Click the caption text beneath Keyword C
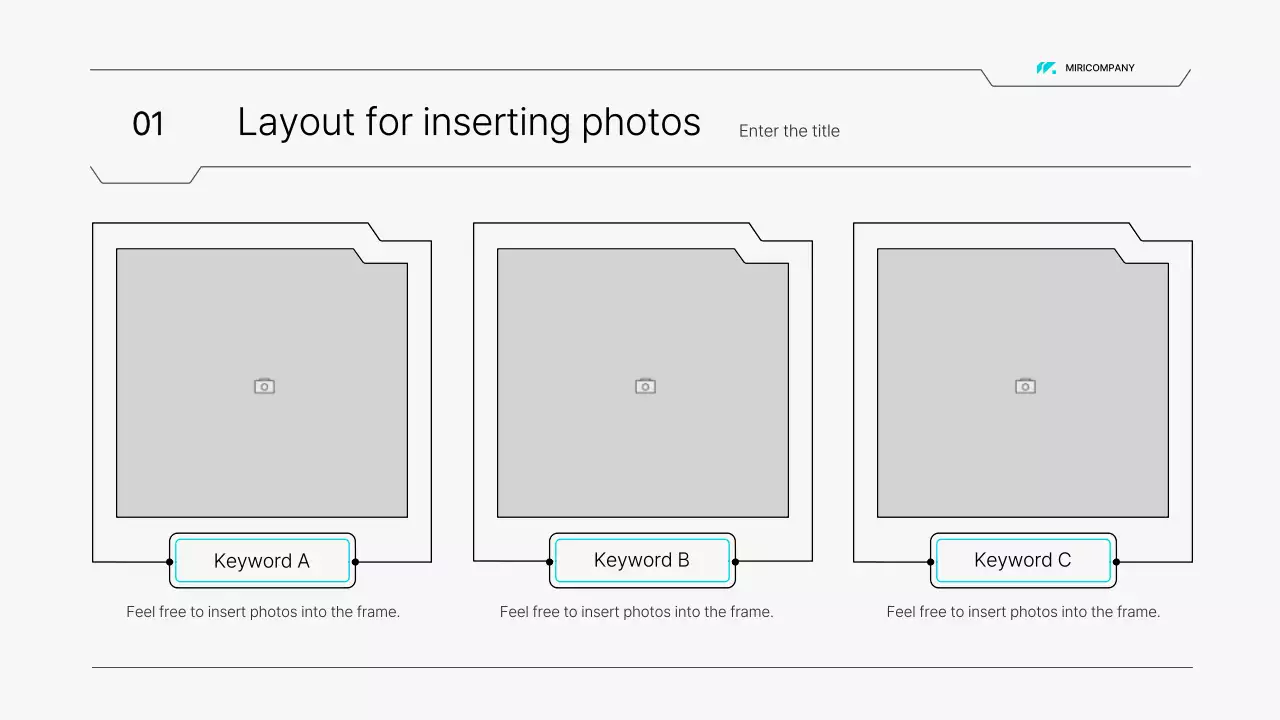The image size is (1280, 720). pos(1023,612)
